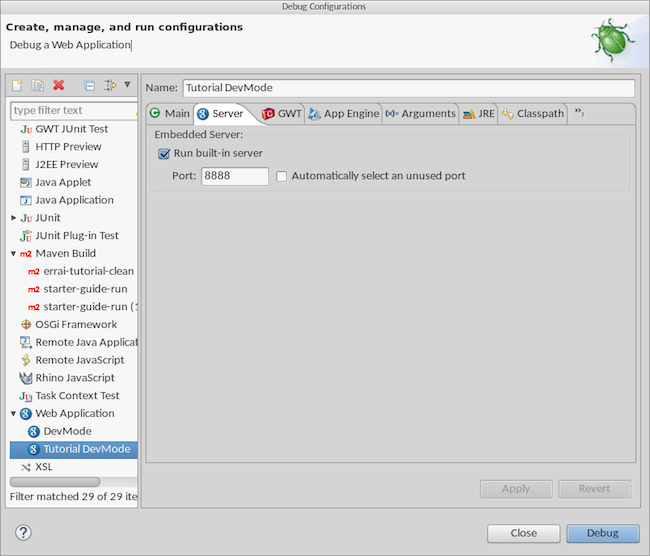Click the m2 icon of errai-tutorial-clean
This screenshot has width=650, height=556.
[x=34, y=272]
